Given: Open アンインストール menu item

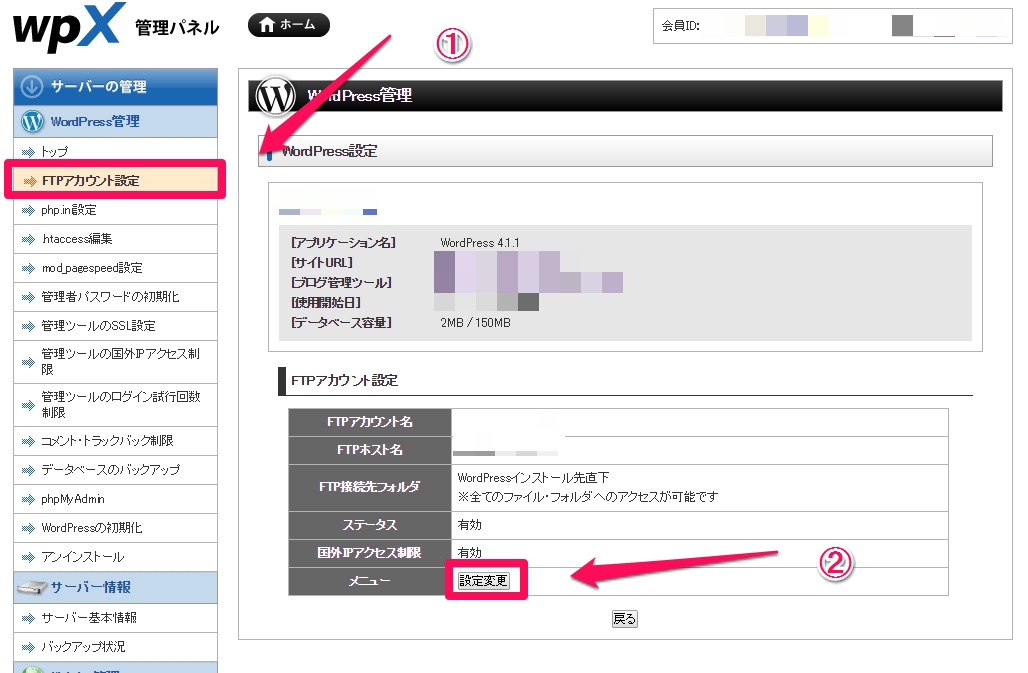Looking at the screenshot, I should pos(115,557).
